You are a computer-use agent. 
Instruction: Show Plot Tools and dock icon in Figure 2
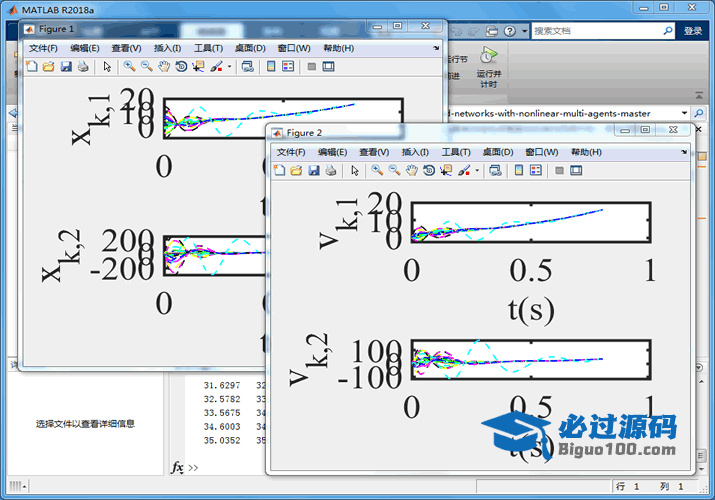(576, 170)
